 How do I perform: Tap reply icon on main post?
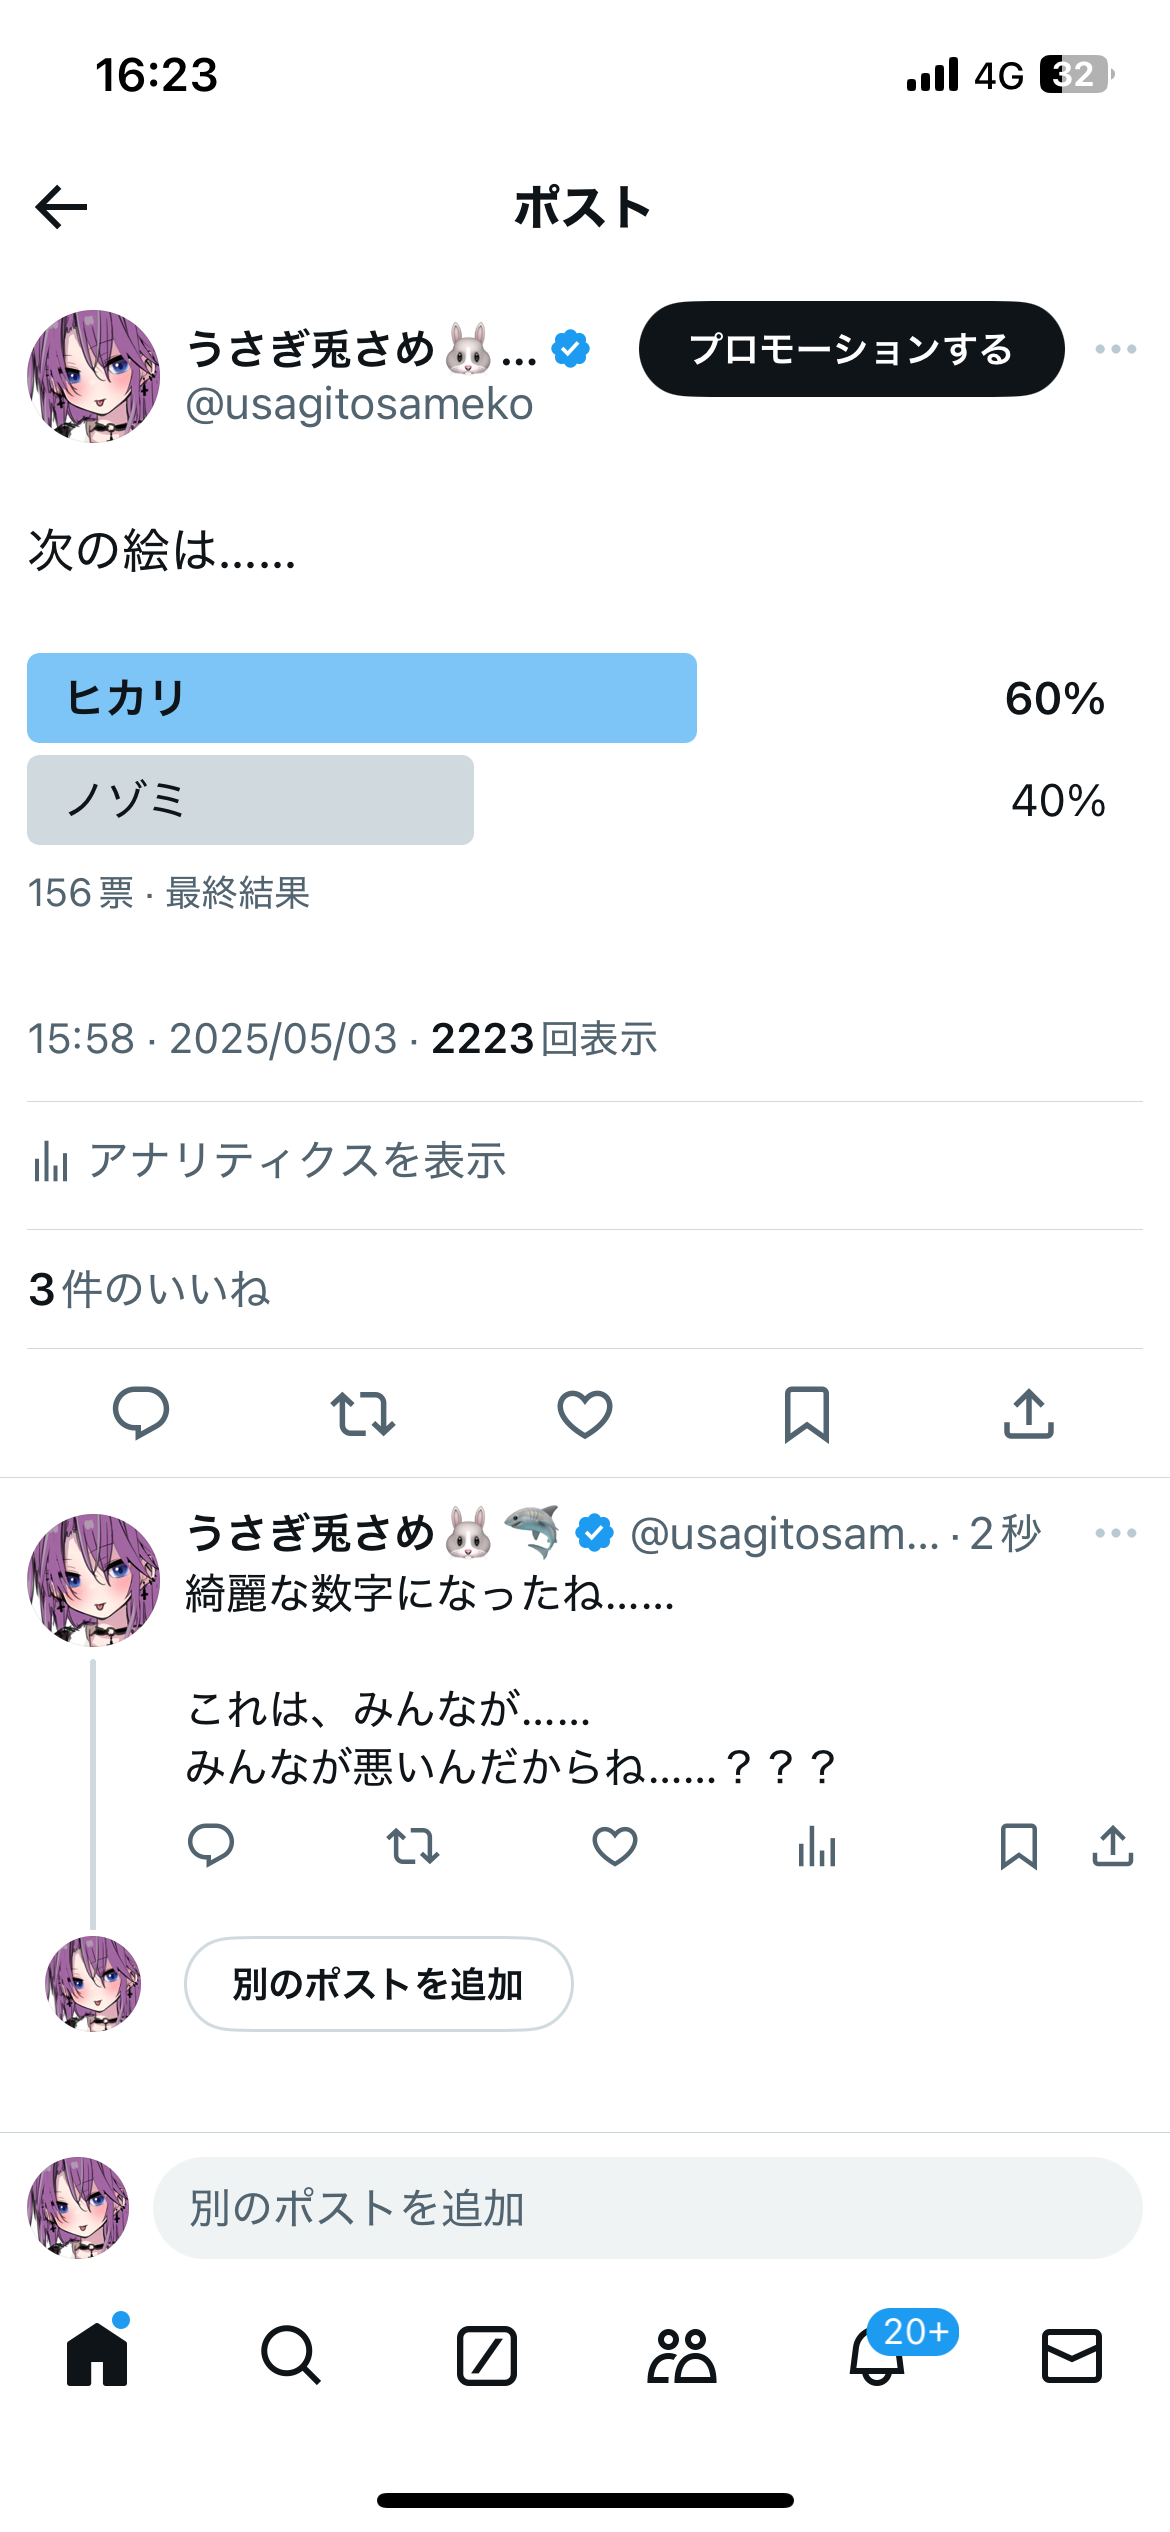(x=141, y=1413)
